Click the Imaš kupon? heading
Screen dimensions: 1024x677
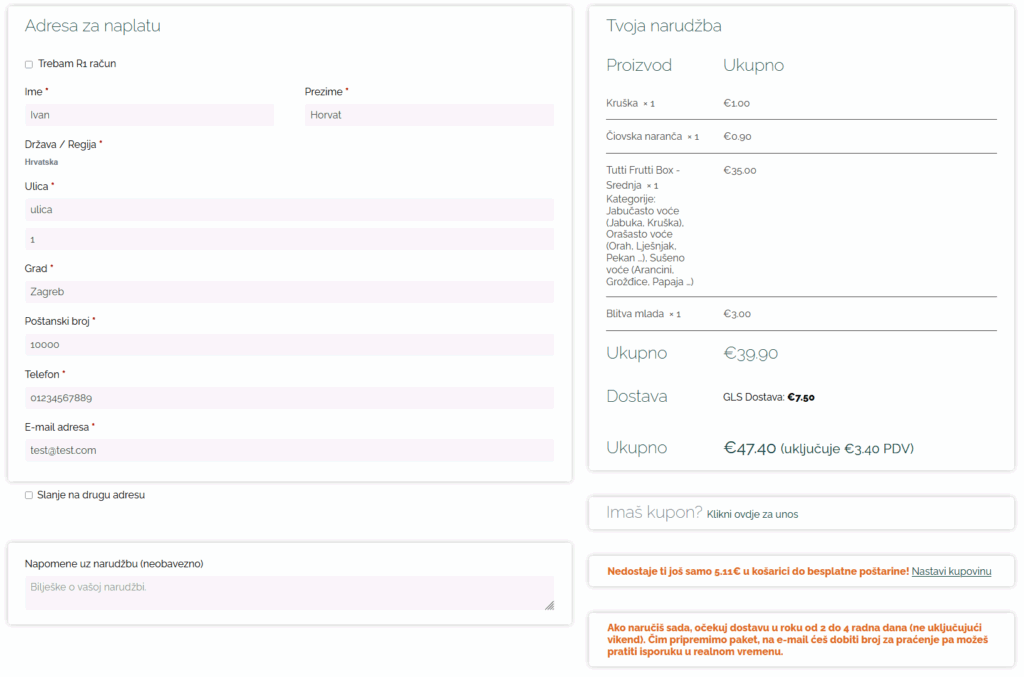tap(654, 513)
